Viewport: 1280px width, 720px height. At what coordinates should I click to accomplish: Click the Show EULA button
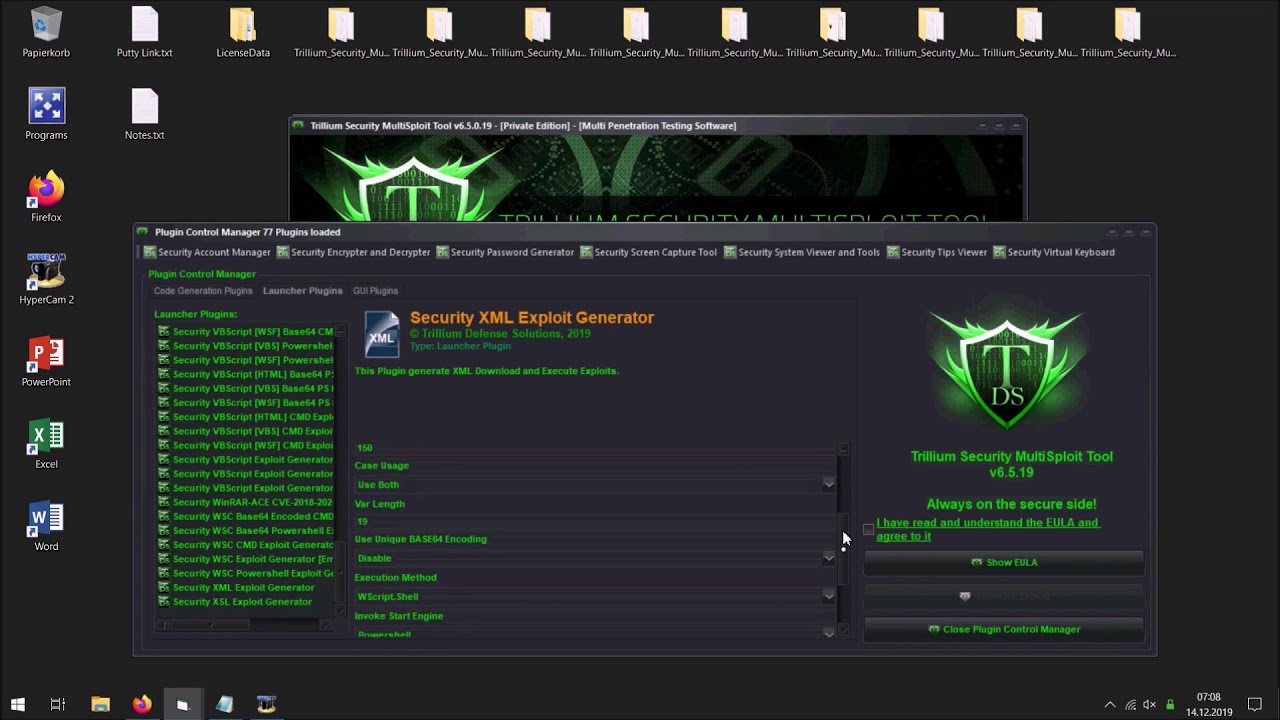click(x=1003, y=562)
